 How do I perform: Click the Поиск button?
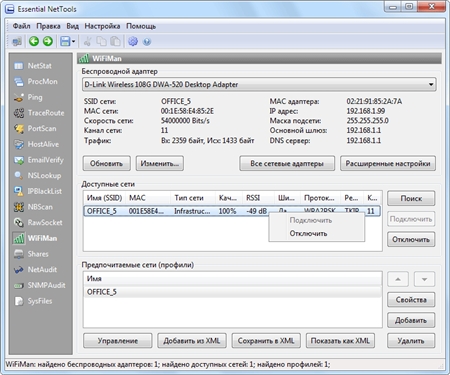point(411,198)
